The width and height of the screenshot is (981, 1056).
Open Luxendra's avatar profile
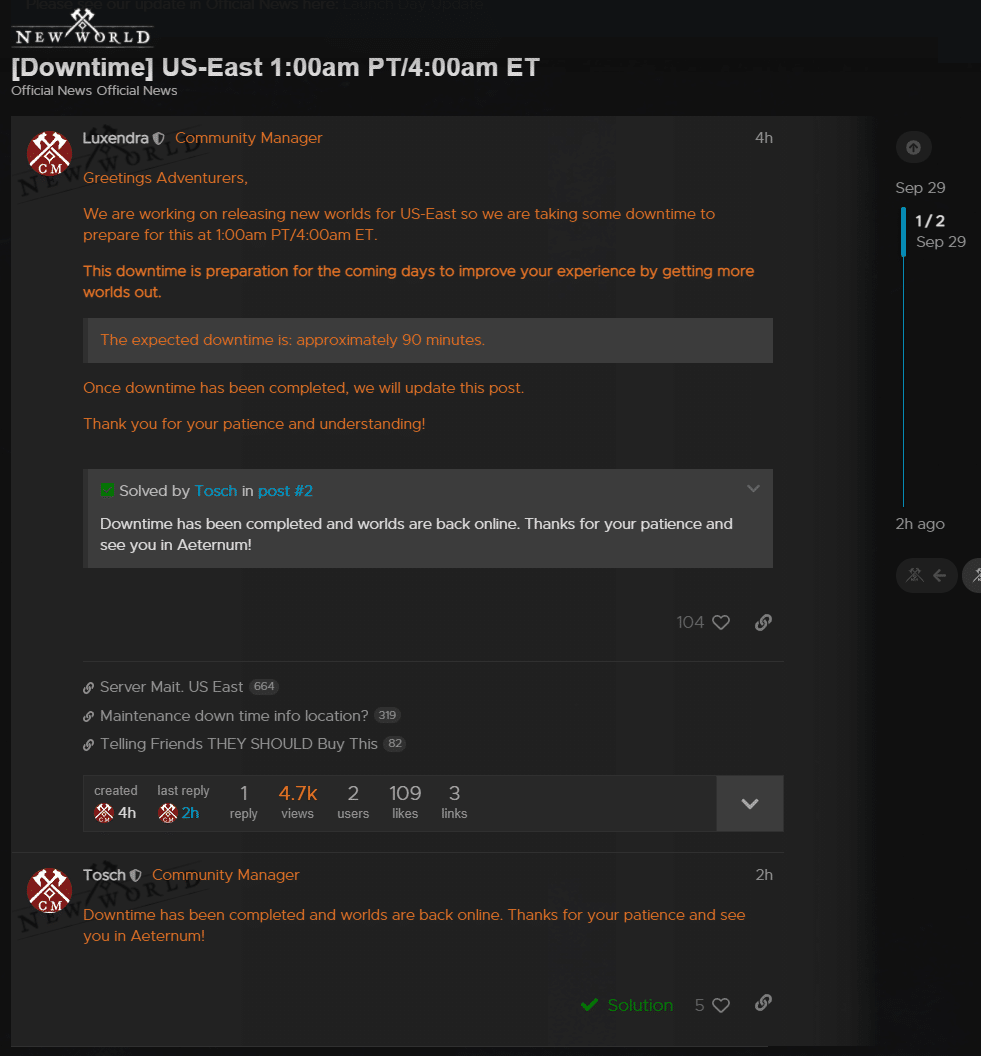[49, 154]
